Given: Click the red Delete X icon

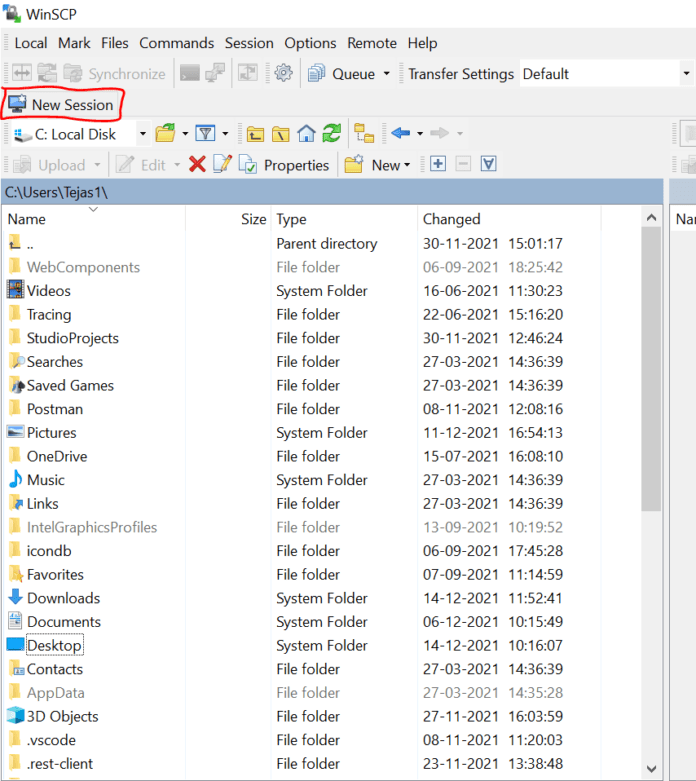Looking at the screenshot, I should pos(197,164).
